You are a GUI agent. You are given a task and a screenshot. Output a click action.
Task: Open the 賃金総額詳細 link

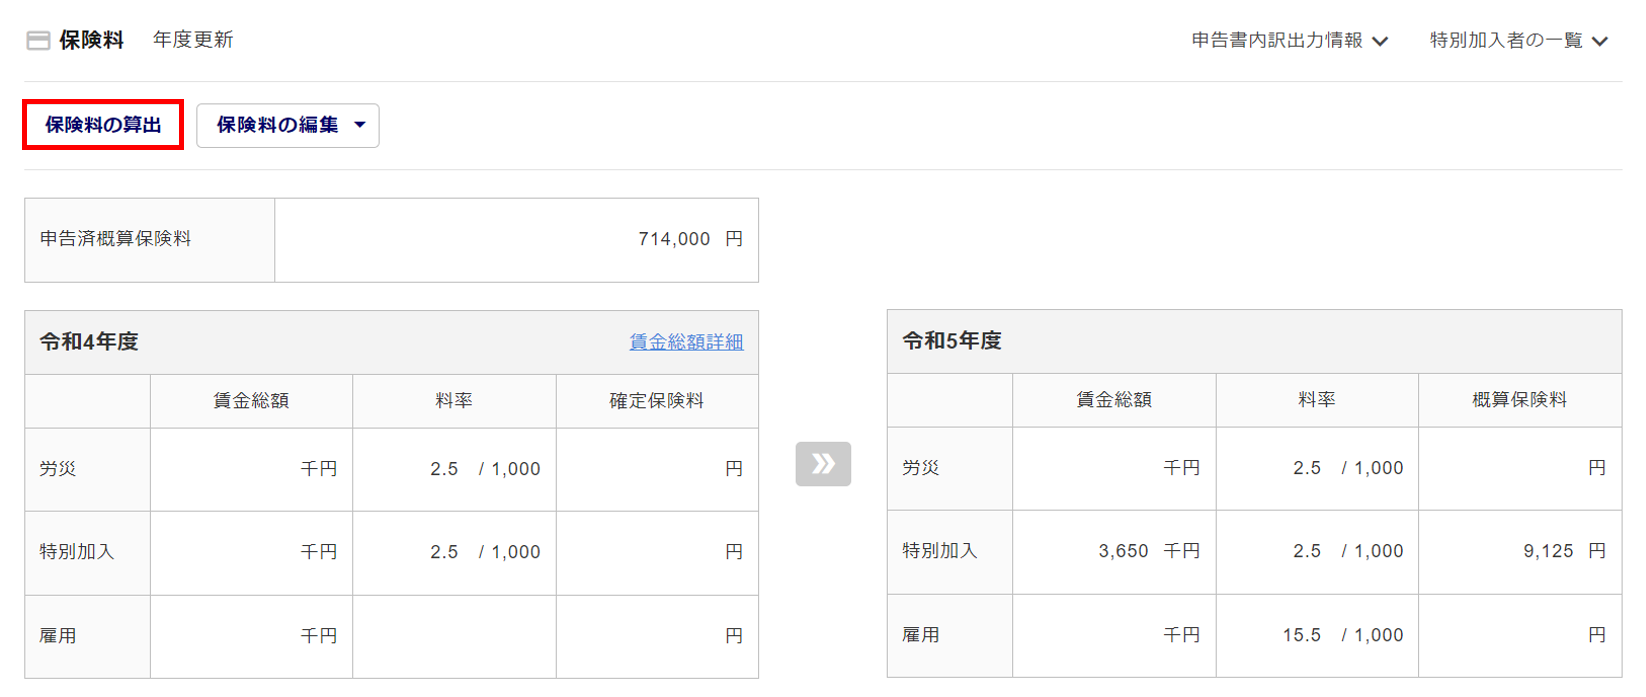(x=686, y=342)
